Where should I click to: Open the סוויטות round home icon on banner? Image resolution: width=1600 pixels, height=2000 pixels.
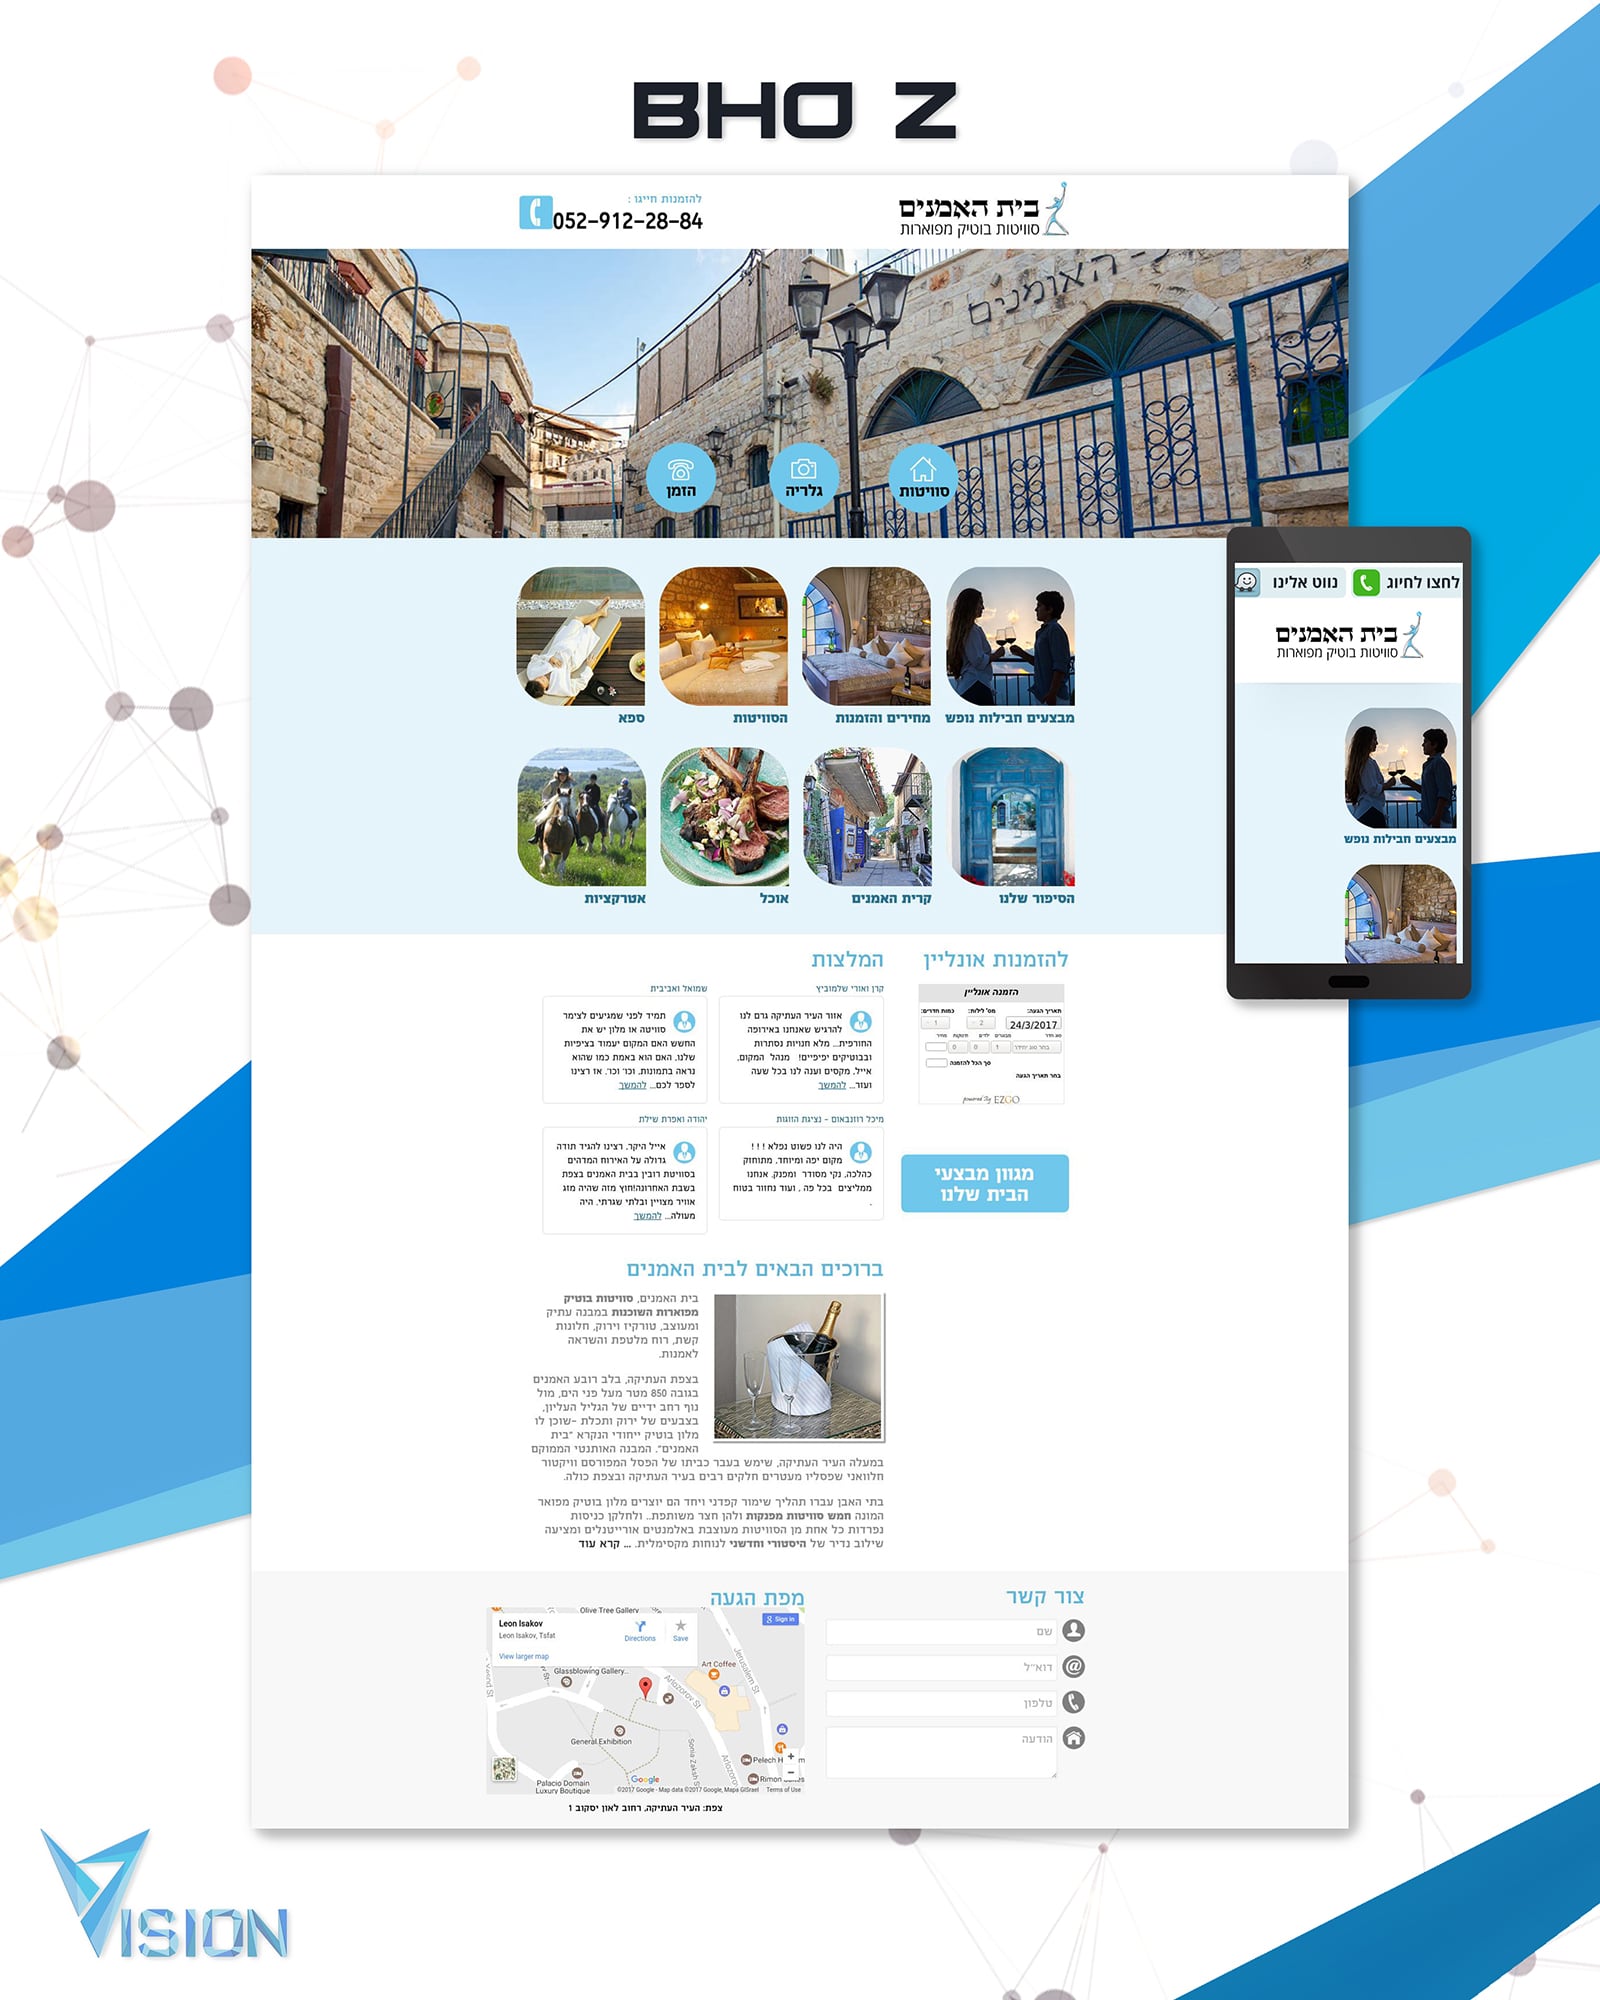click(x=923, y=477)
